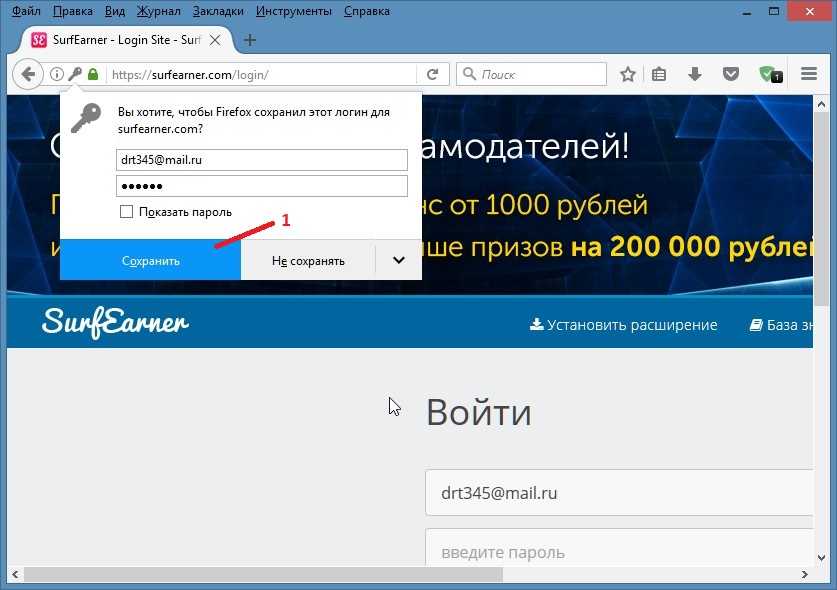Reload the page with the refresh icon
The width and height of the screenshot is (837, 590).
tap(432, 74)
